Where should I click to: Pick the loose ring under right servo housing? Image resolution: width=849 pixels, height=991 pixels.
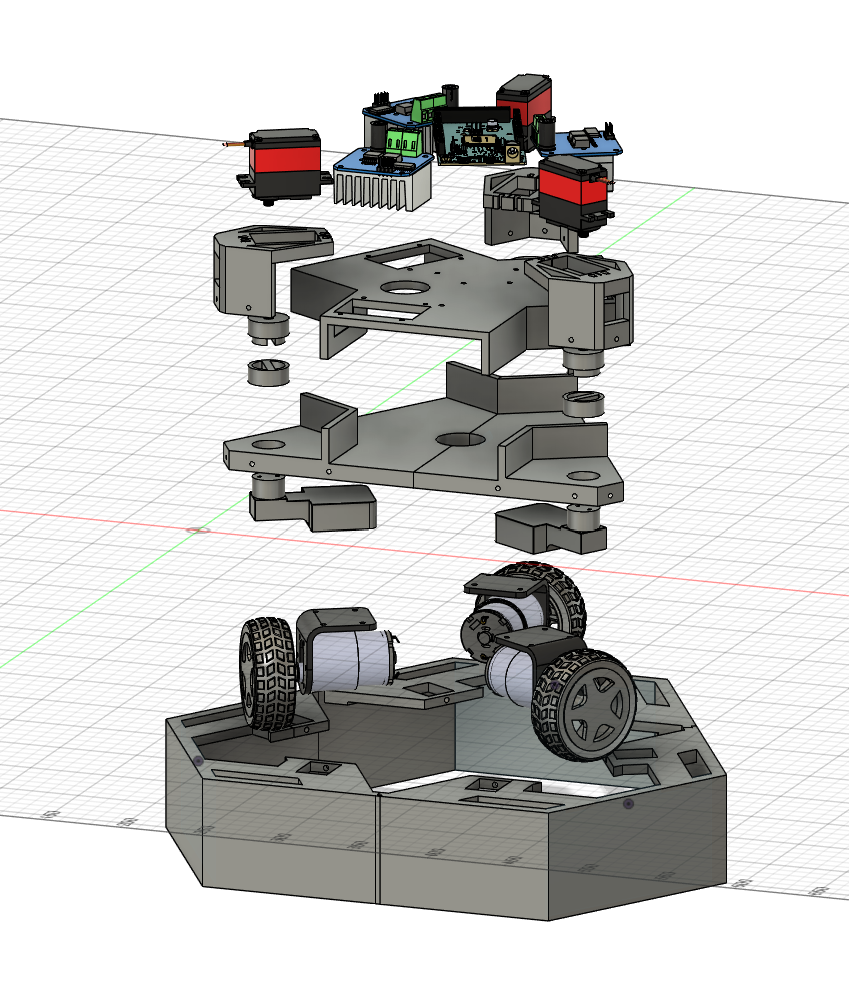586,405
